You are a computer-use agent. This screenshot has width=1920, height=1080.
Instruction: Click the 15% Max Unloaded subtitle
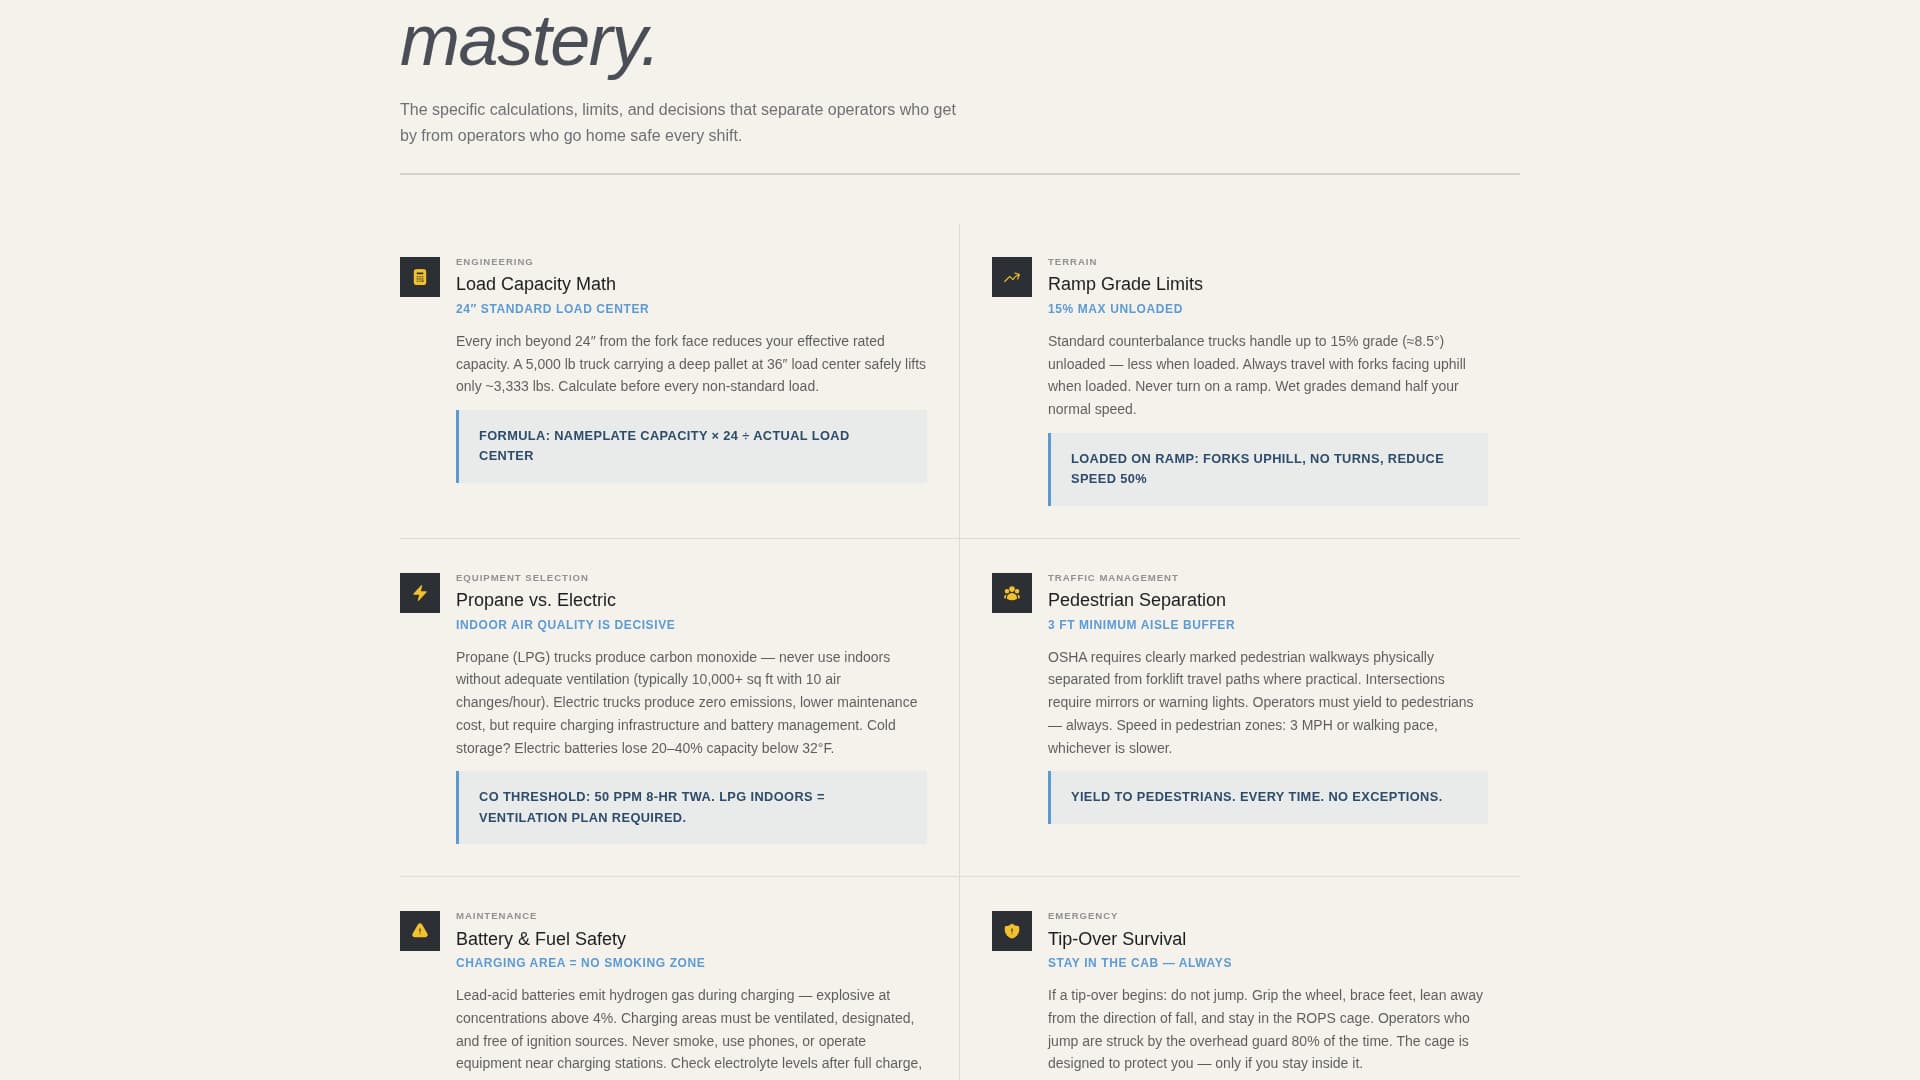click(x=1115, y=309)
